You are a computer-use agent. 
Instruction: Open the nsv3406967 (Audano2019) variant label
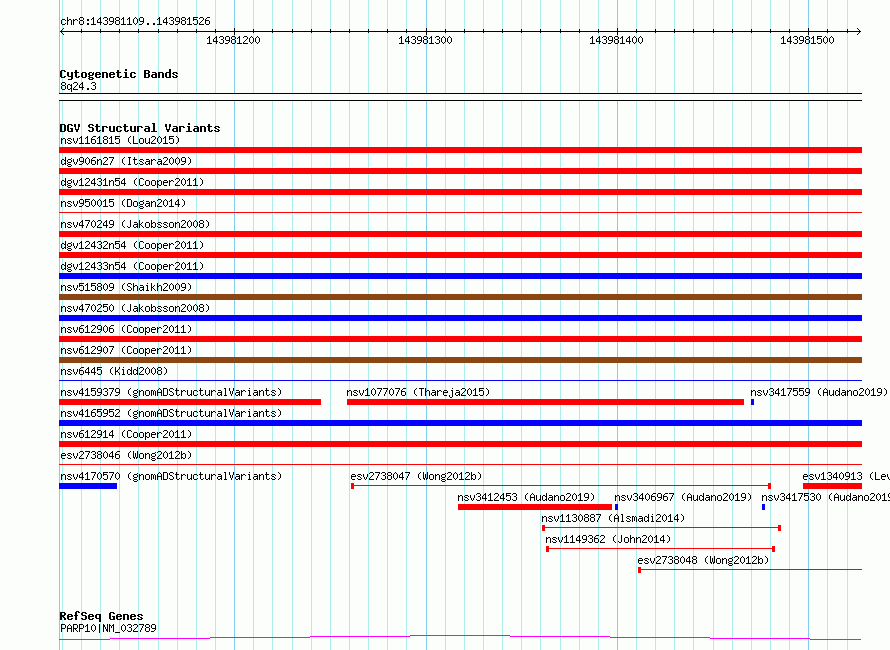pyautogui.click(x=682, y=497)
